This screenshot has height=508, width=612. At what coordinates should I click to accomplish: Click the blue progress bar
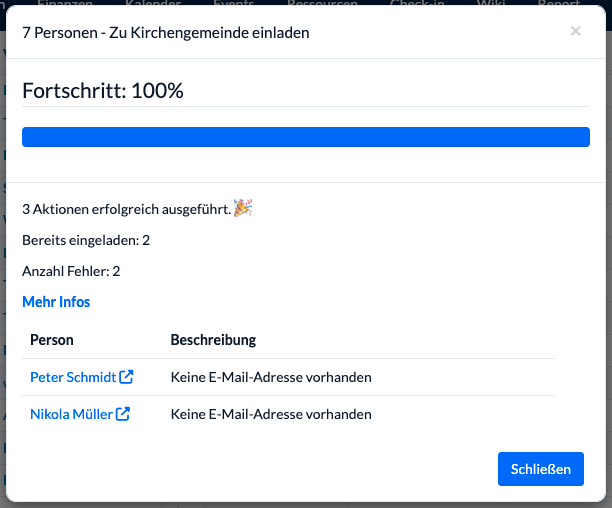pyautogui.click(x=305, y=137)
